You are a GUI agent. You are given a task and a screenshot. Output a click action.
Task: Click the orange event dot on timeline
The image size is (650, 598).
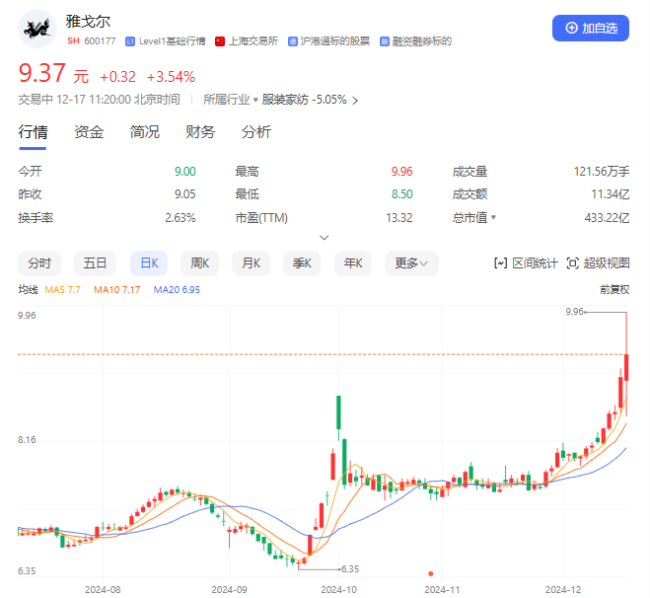pos(431,574)
